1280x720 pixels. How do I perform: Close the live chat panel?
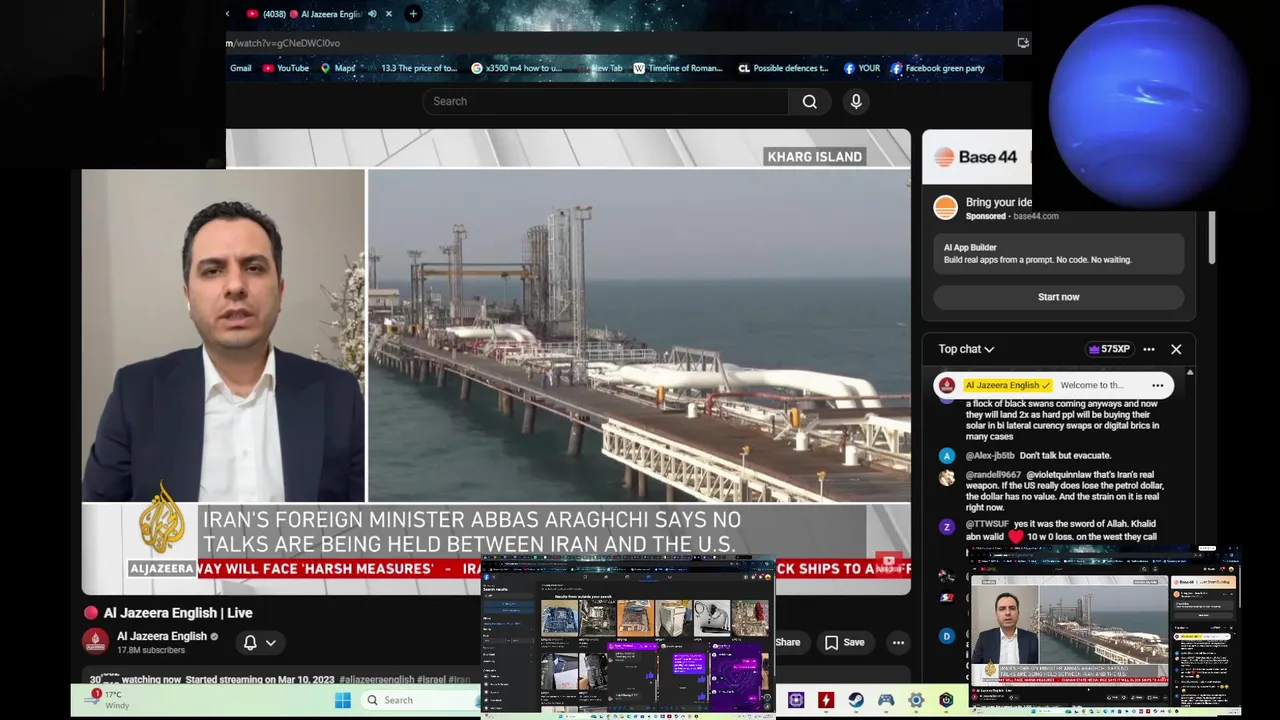pyautogui.click(x=1176, y=349)
